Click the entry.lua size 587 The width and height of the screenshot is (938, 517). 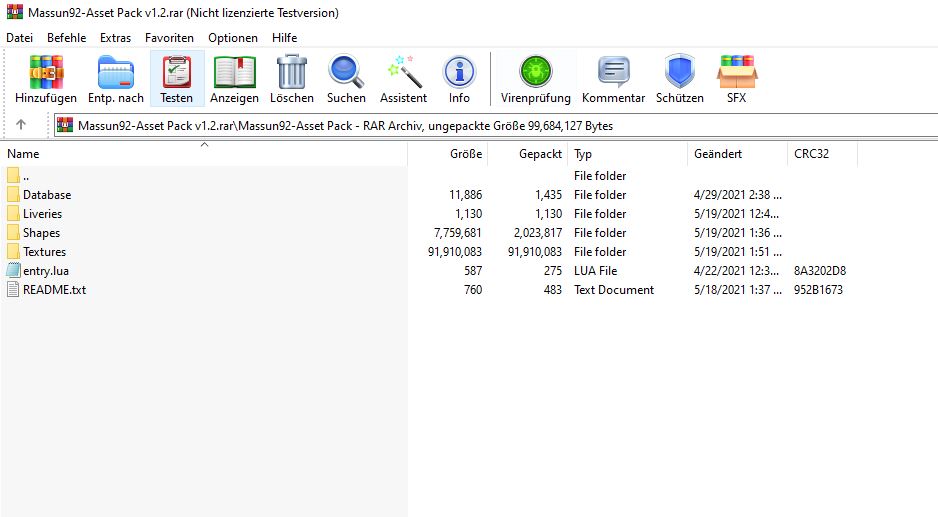point(473,270)
